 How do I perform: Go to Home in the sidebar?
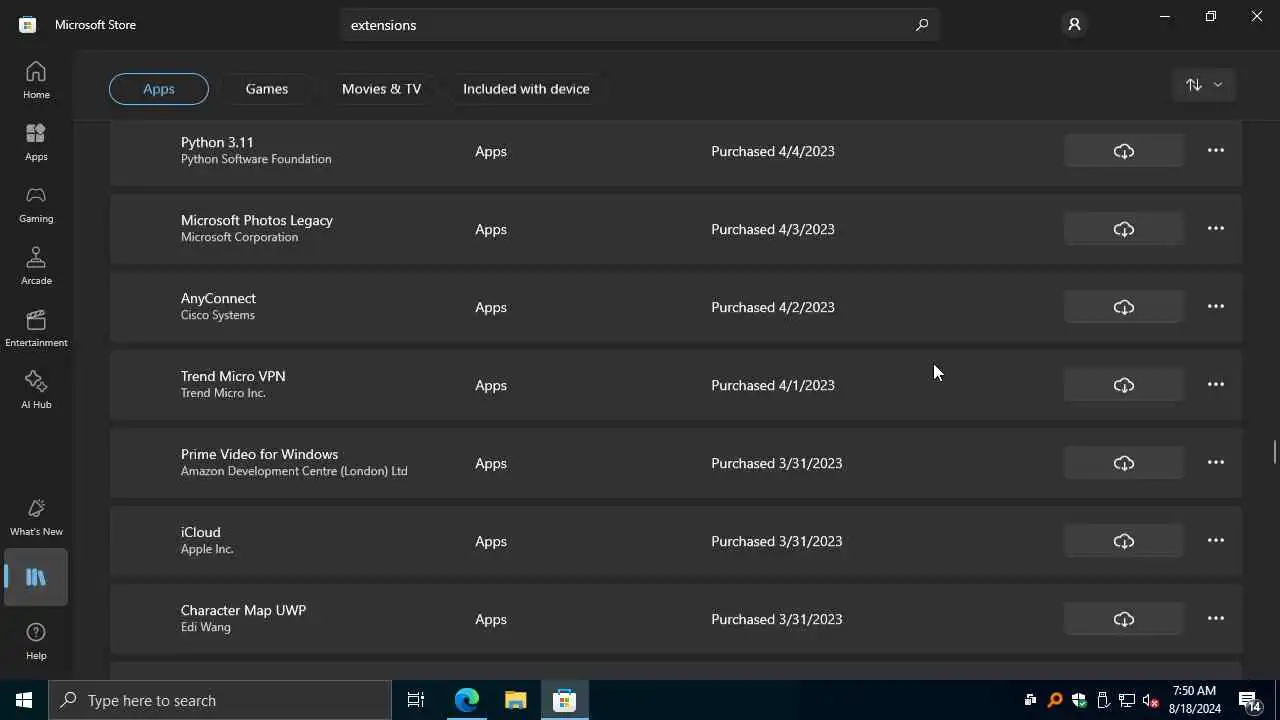click(x=36, y=80)
